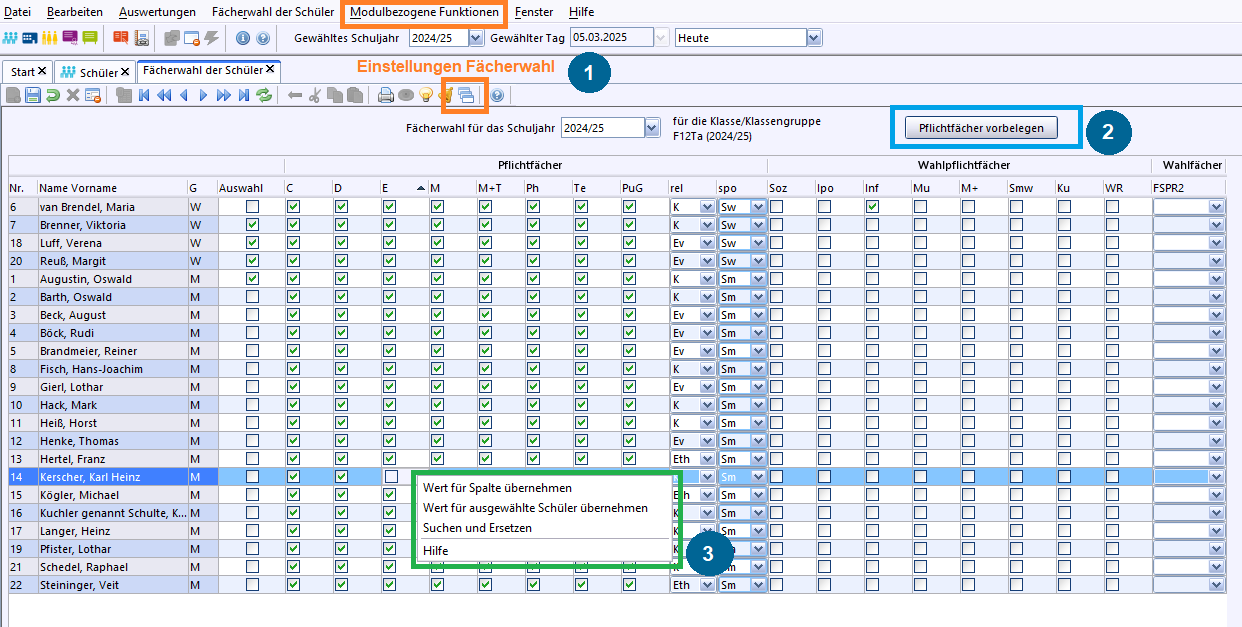Open Gewähltes Schuljahr dropdown
Viewport: 1242px width, 627px height.
click(476, 38)
